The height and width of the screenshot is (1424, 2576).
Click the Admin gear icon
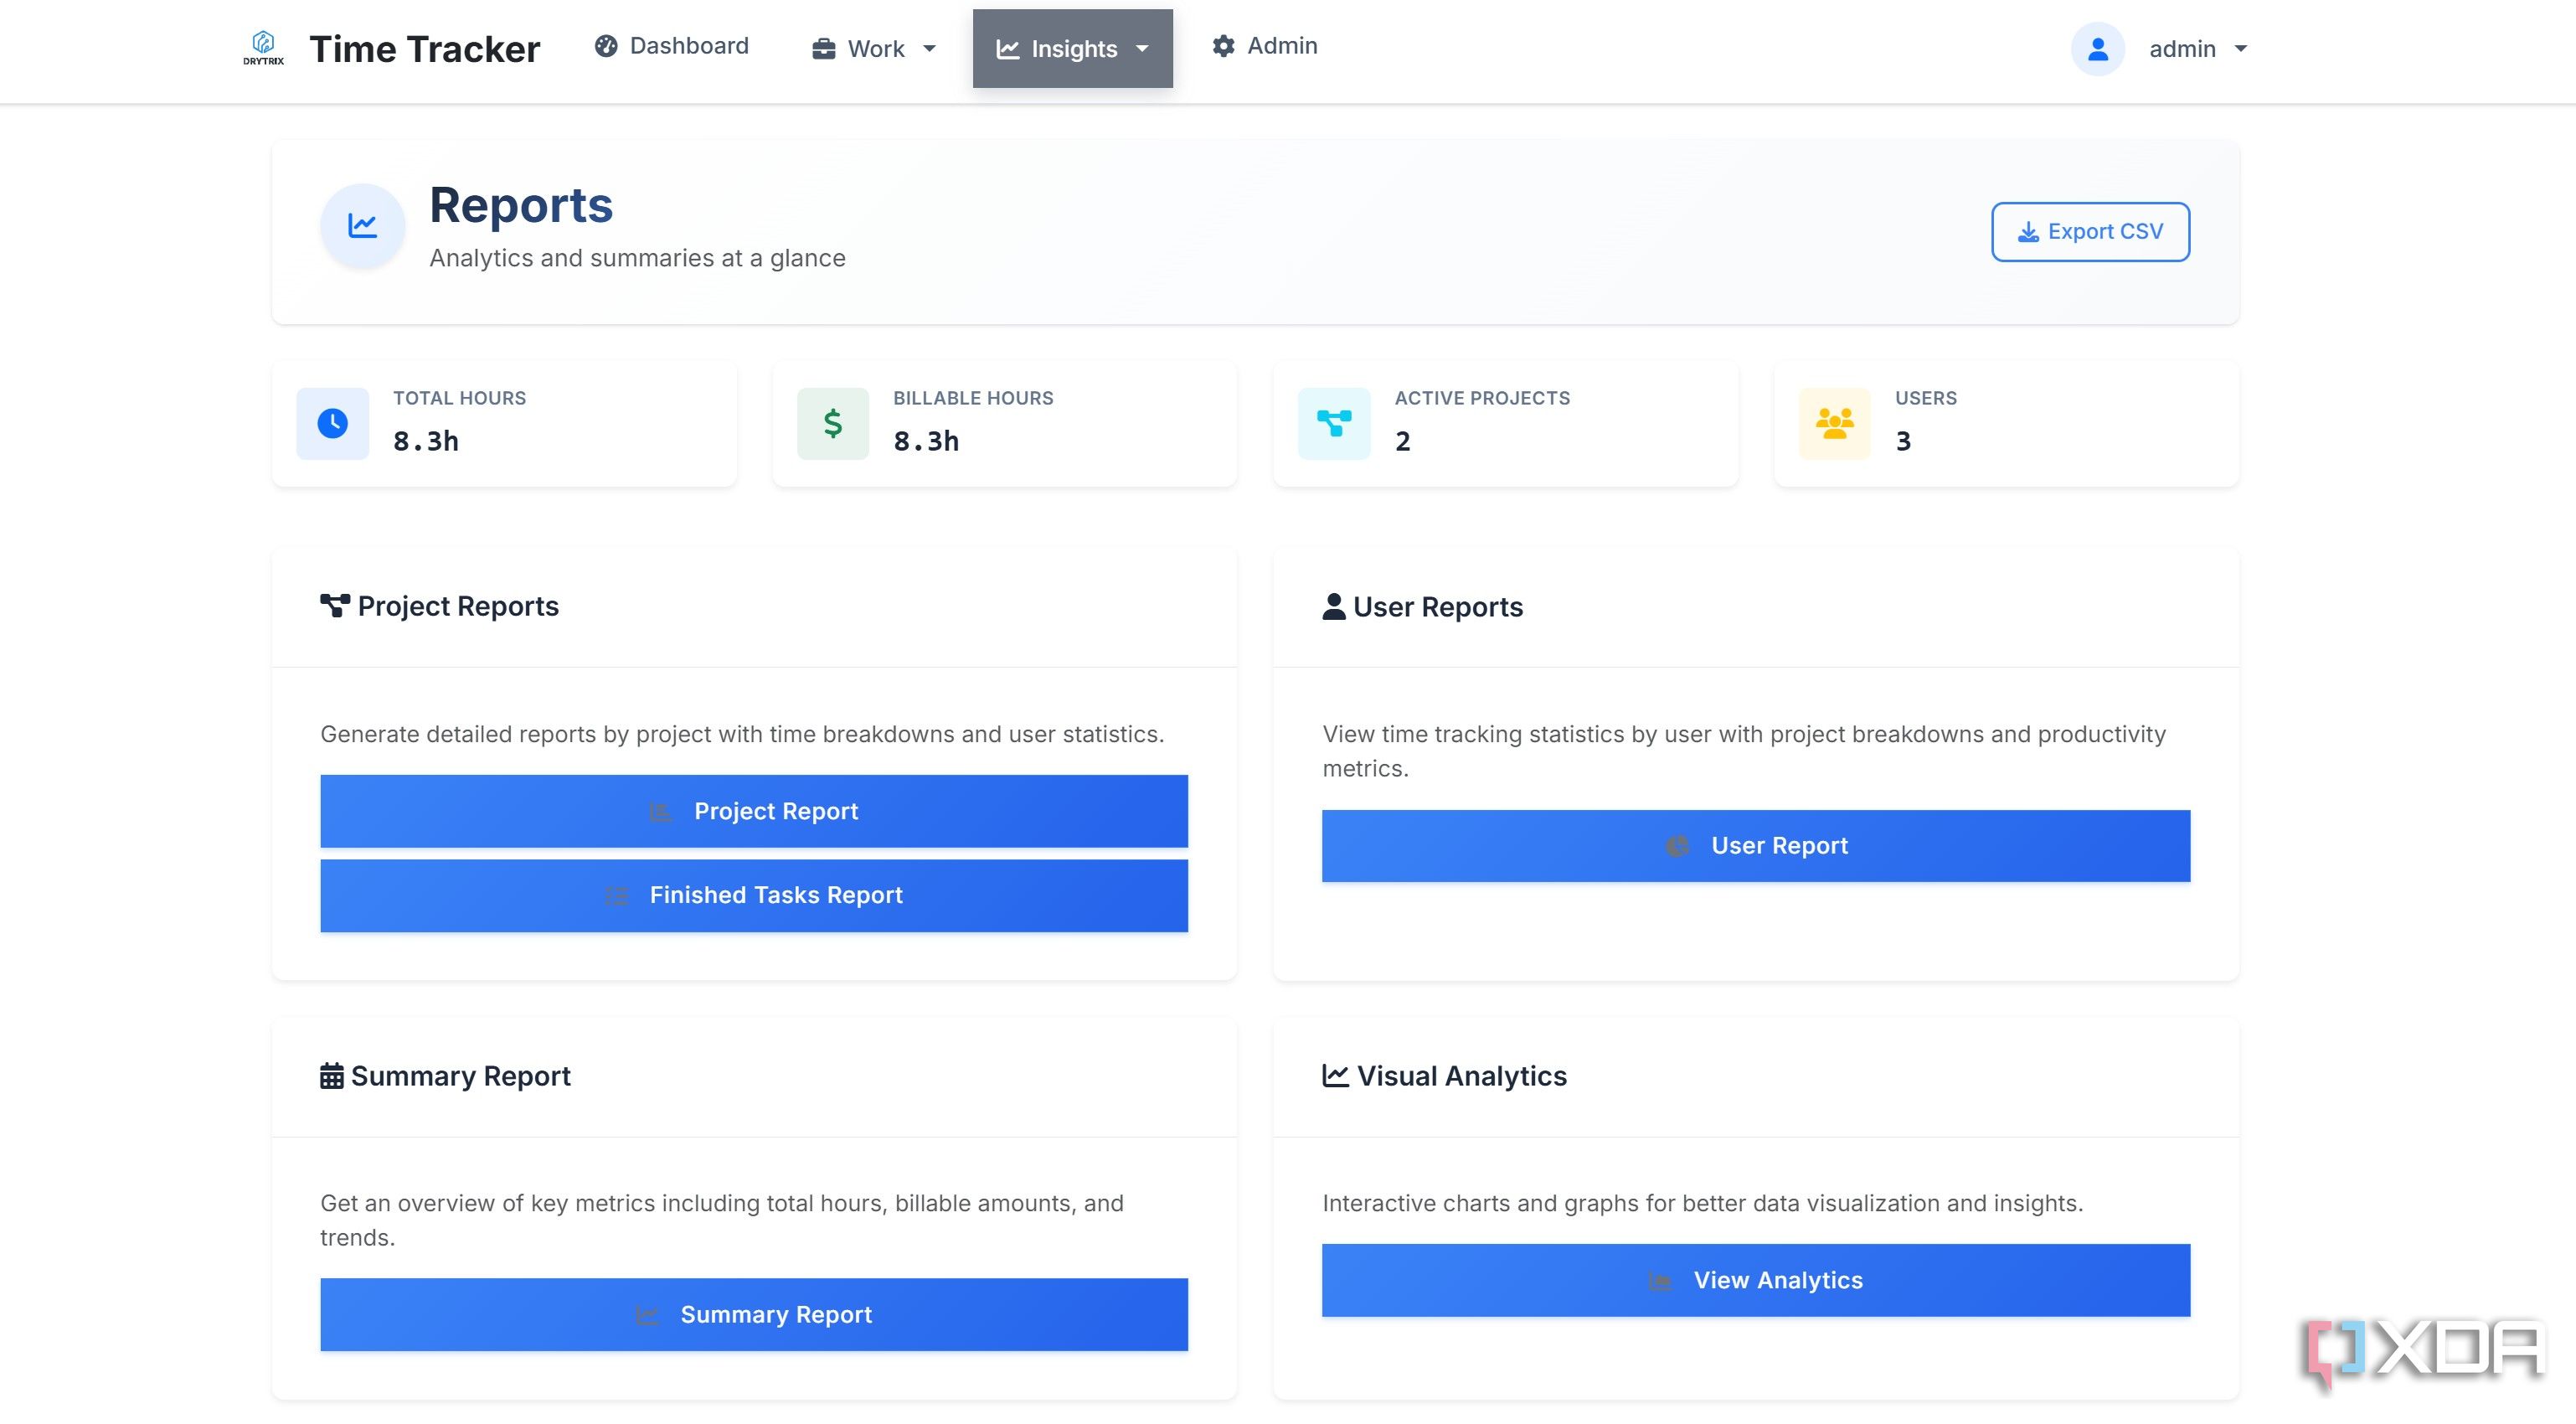click(1223, 46)
